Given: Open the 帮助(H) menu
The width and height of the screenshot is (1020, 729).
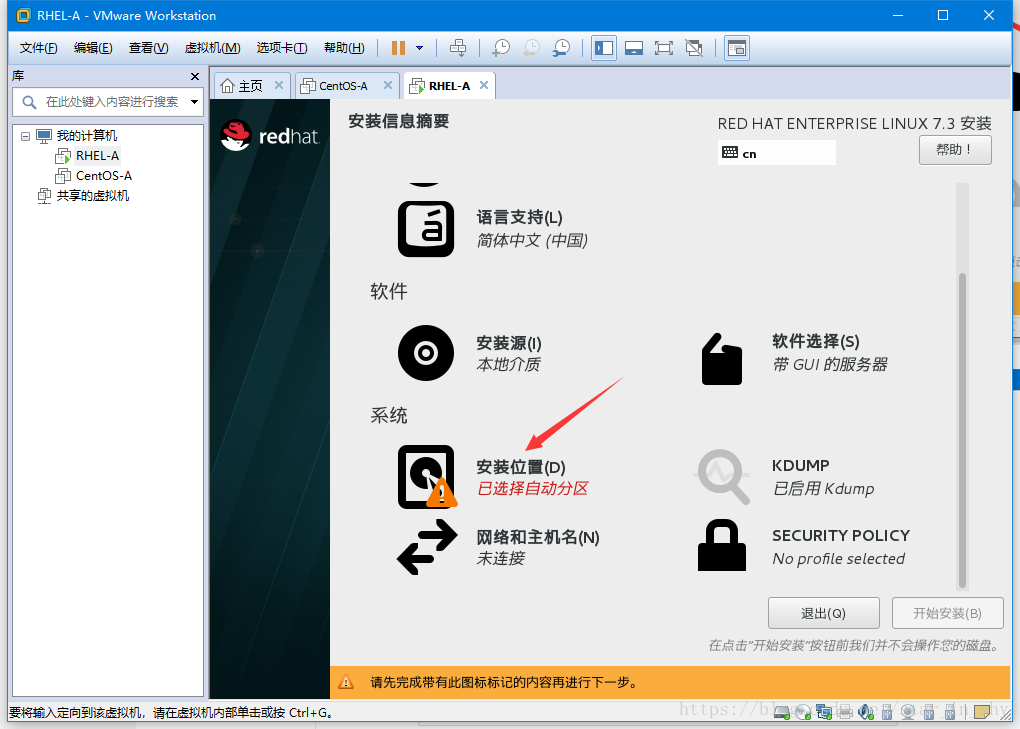Looking at the screenshot, I should pos(343,47).
